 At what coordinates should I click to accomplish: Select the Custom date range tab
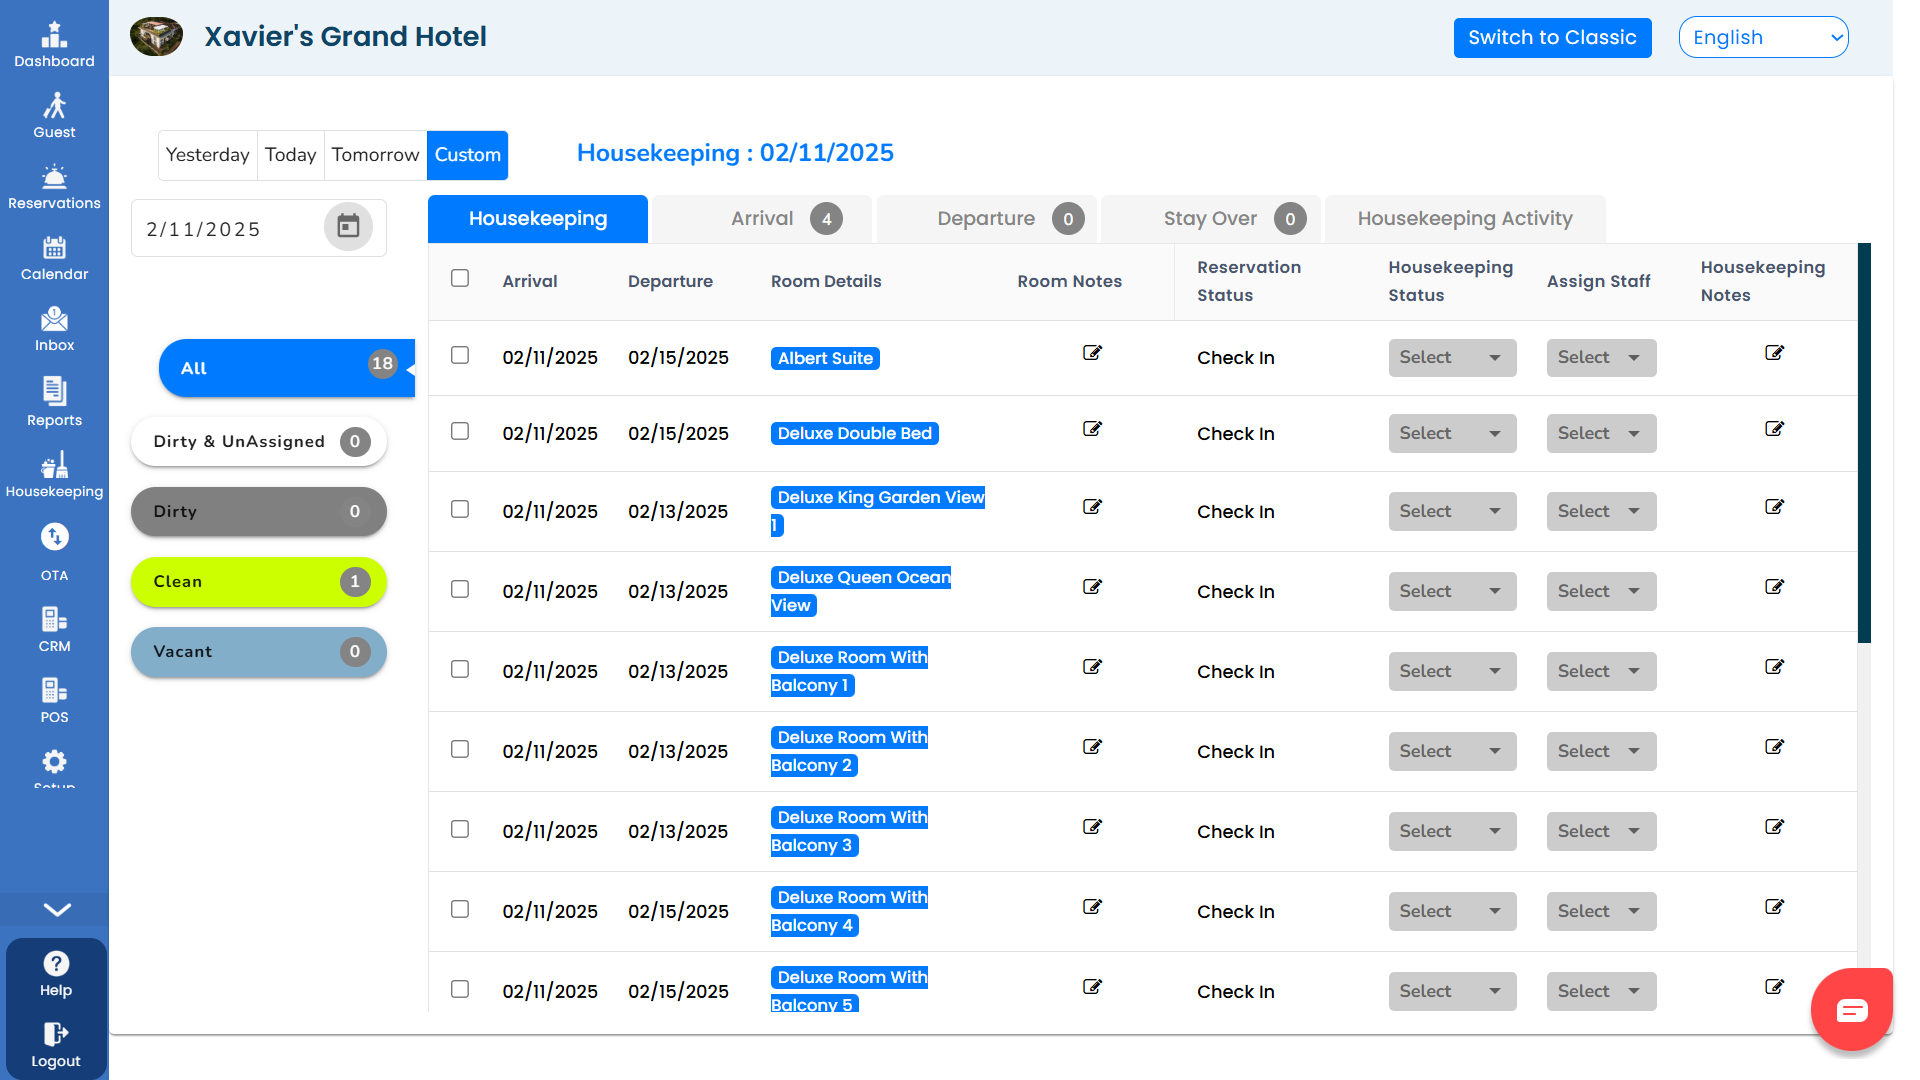467,155
